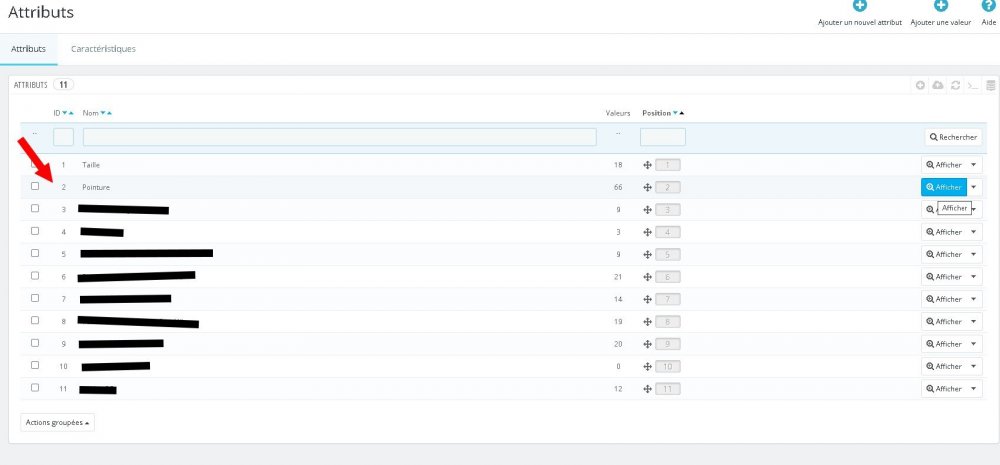Click the move handle icon in row ID 9
The width and height of the screenshot is (1000, 465).
tap(647, 344)
